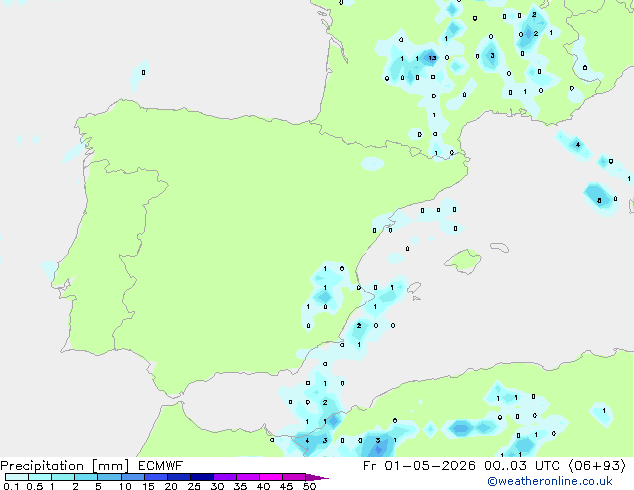634x490 pixels.
Task: Click the "(06+93)" forecast run text
Action: [597, 466]
